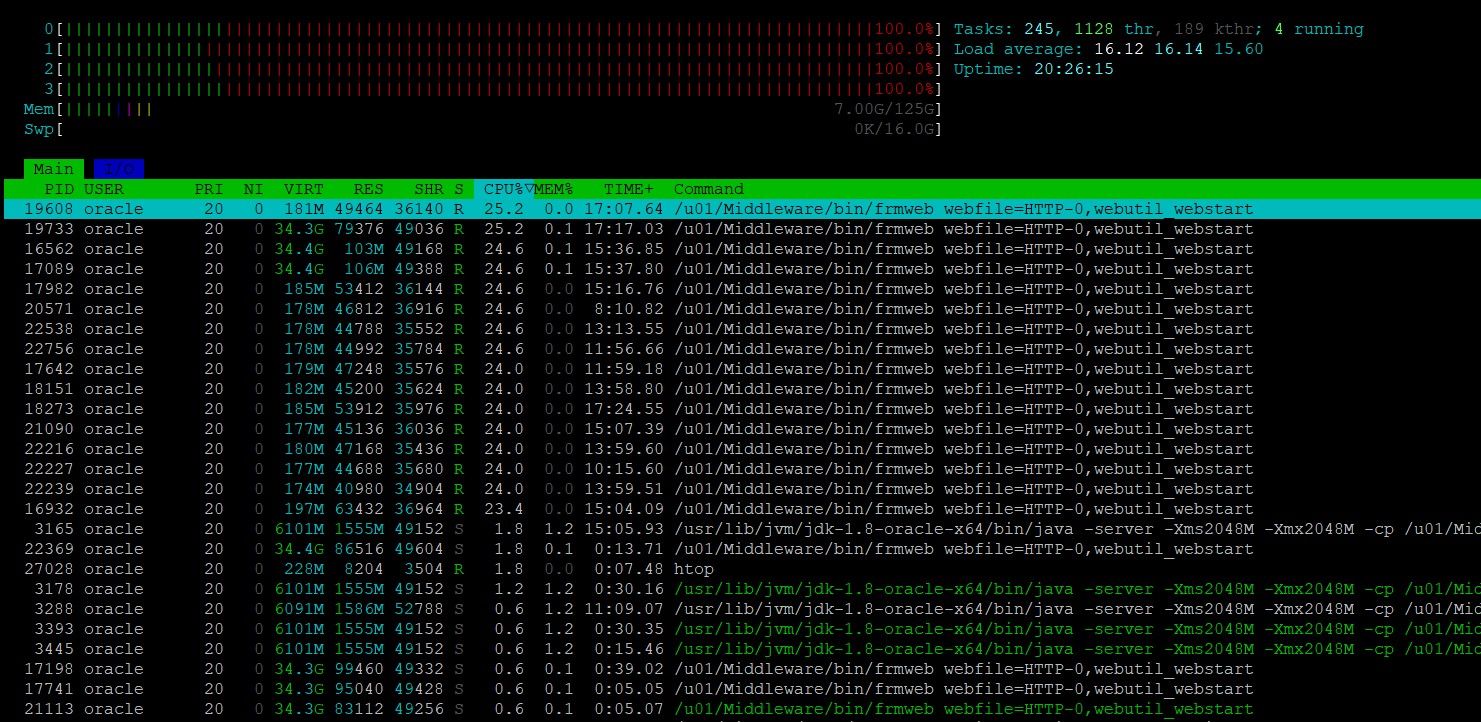The image size is (1481, 722).
Task: Select java process row PID 3288
Action: 740,609
